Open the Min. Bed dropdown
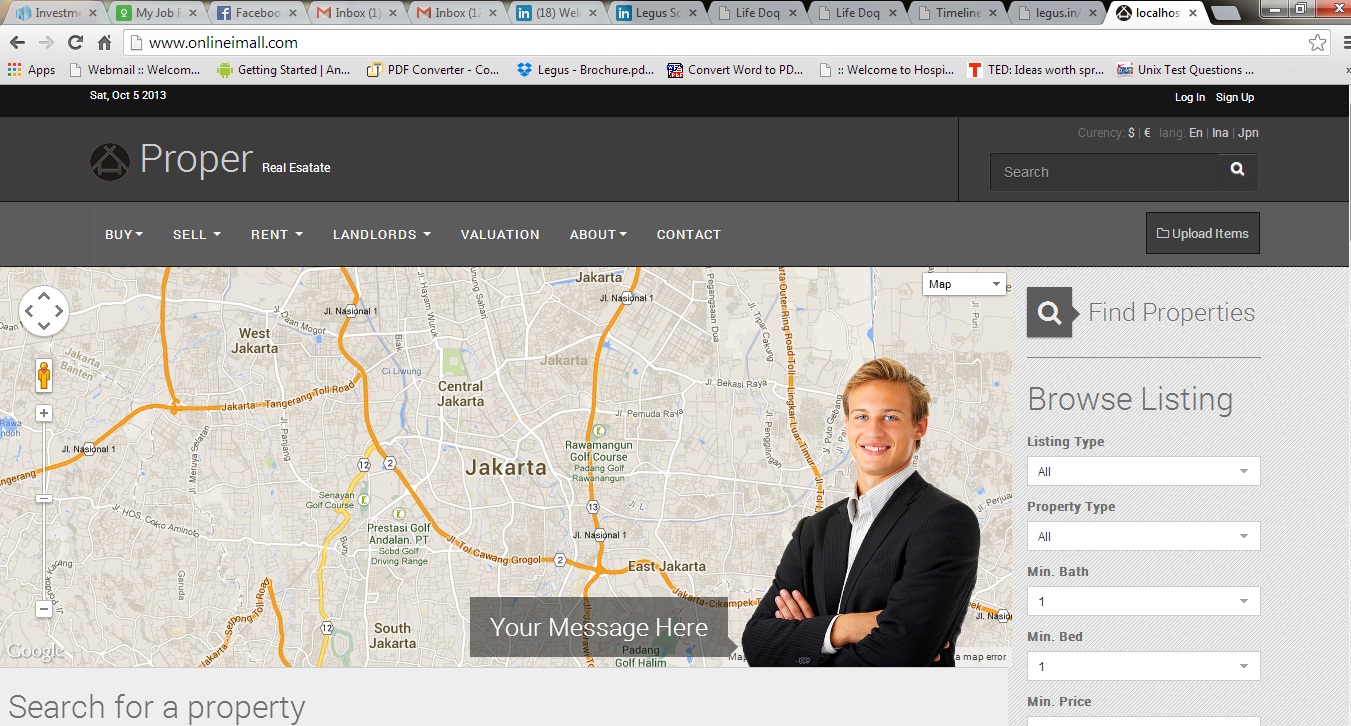Image resolution: width=1351 pixels, height=726 pixels. tap(1143, 666)
